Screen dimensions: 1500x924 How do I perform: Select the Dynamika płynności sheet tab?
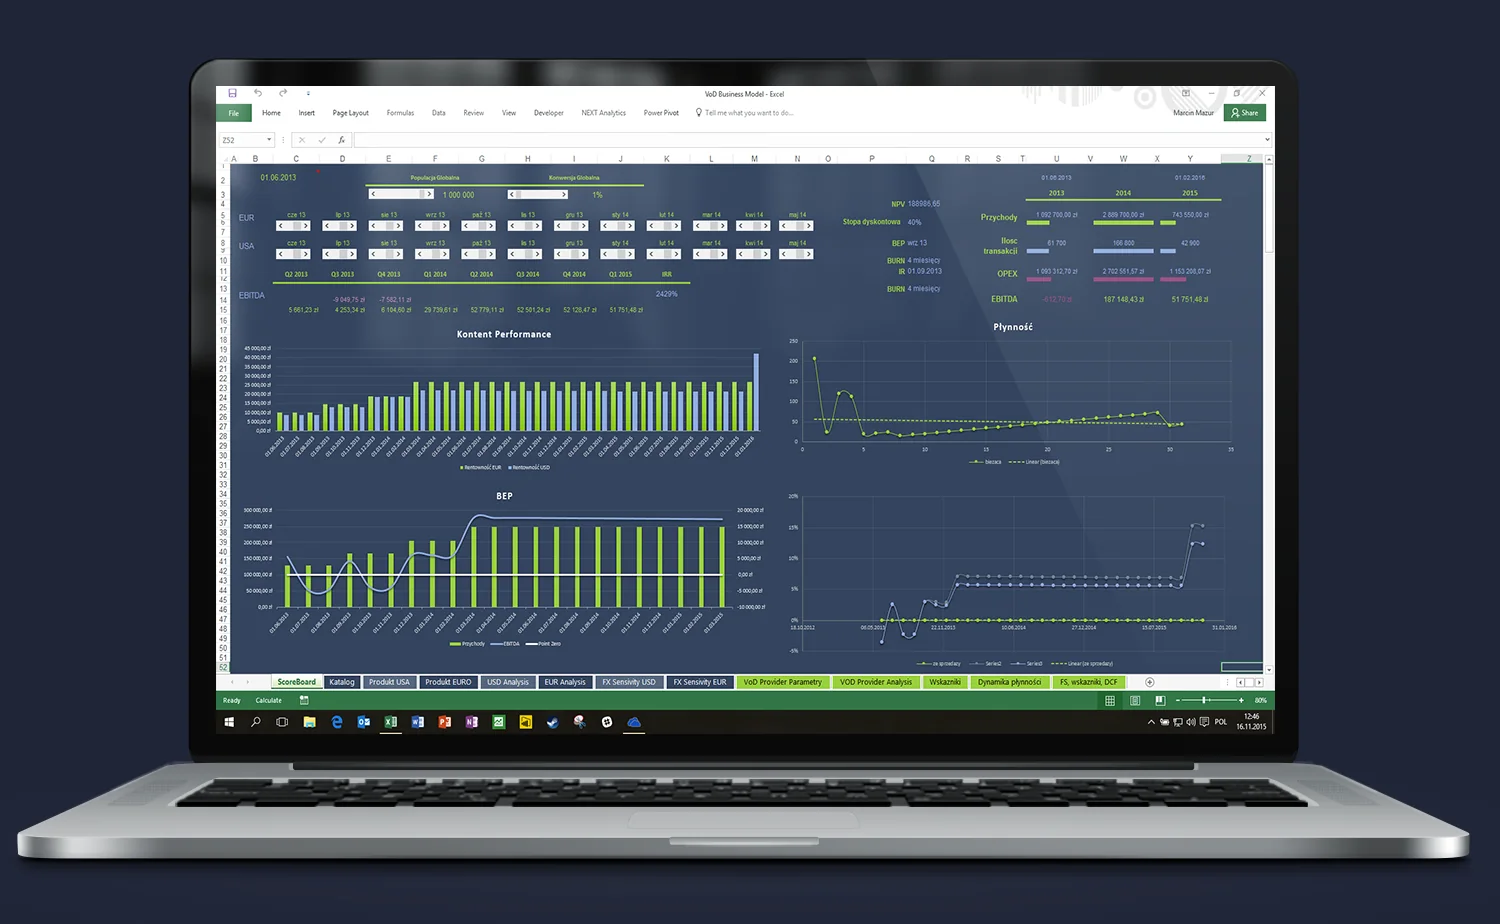click(x=1009, y=682)
